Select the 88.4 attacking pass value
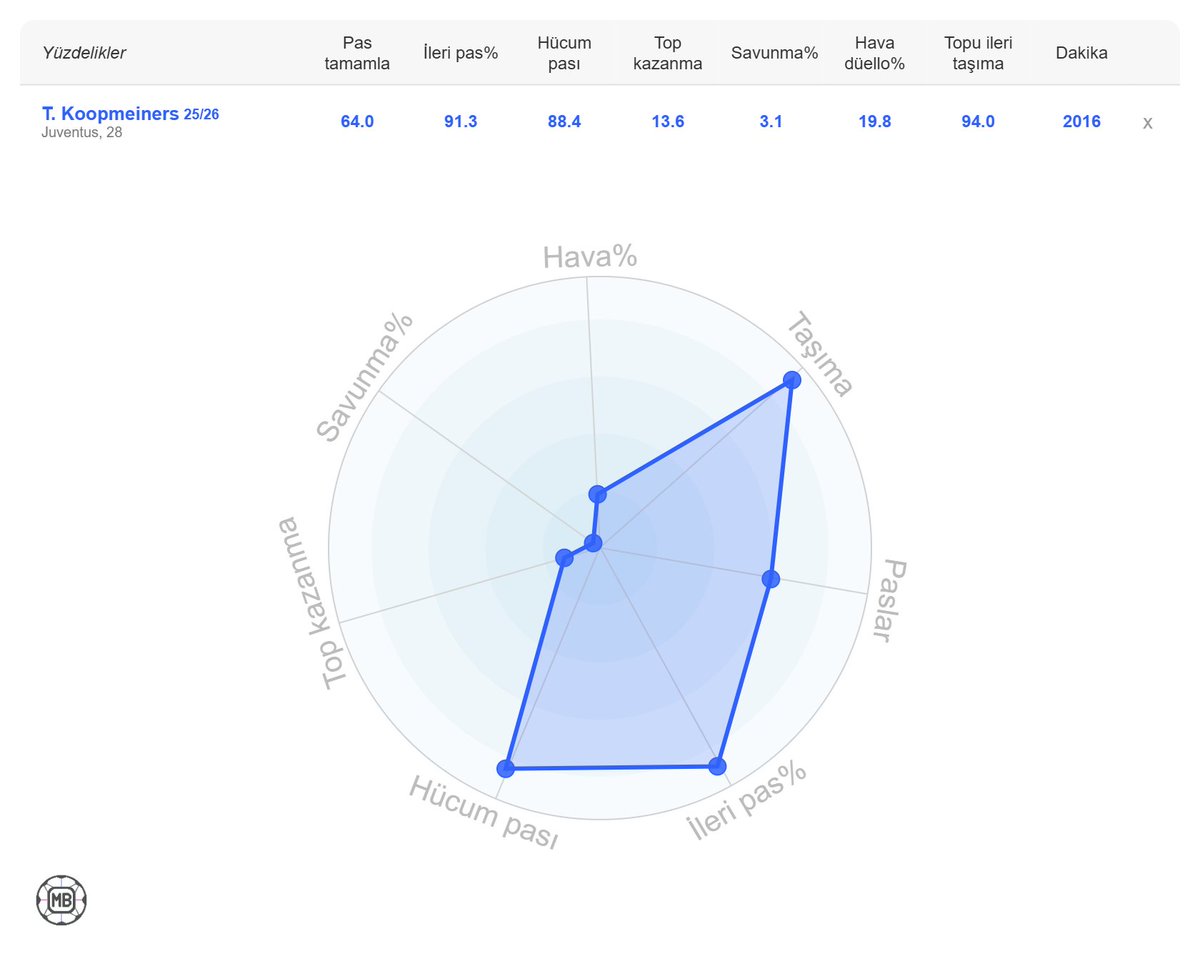This screenshot has width=1200, height=979. tap(564, 122)
